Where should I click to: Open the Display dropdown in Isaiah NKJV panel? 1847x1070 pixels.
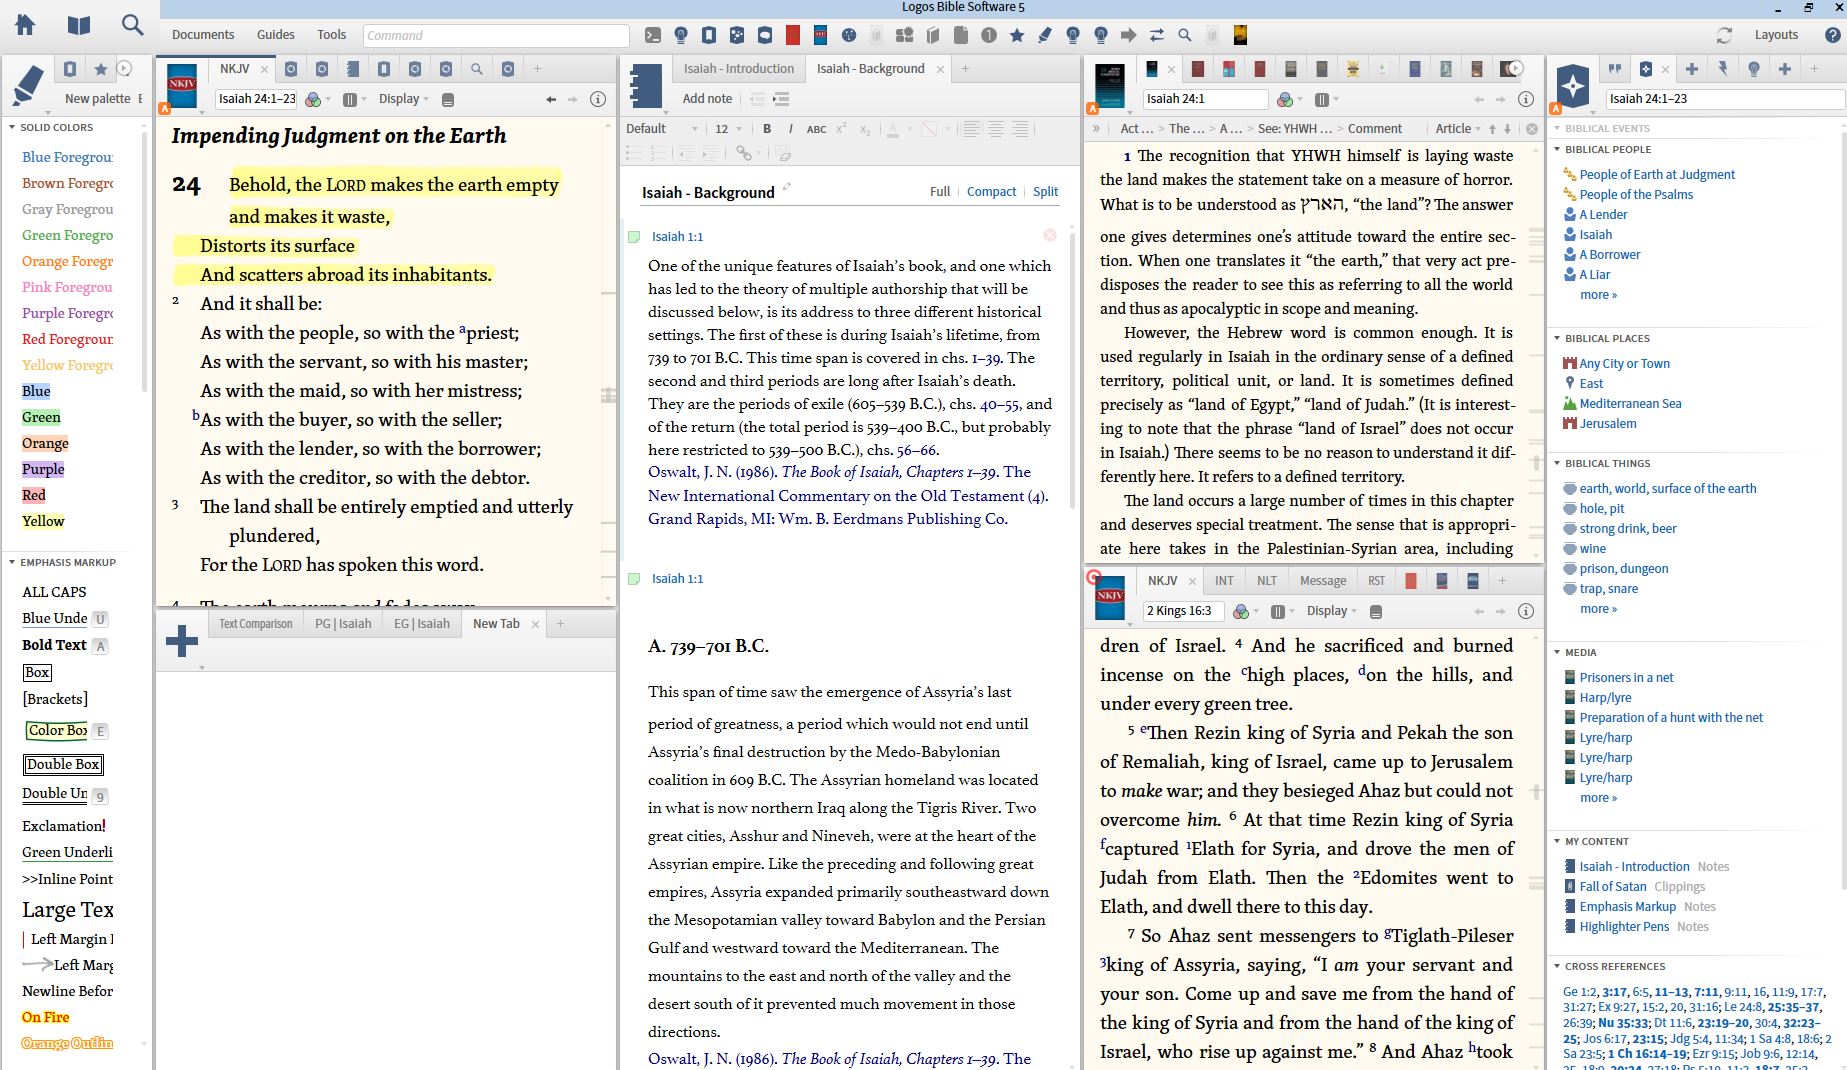click(x=404, y=99)
